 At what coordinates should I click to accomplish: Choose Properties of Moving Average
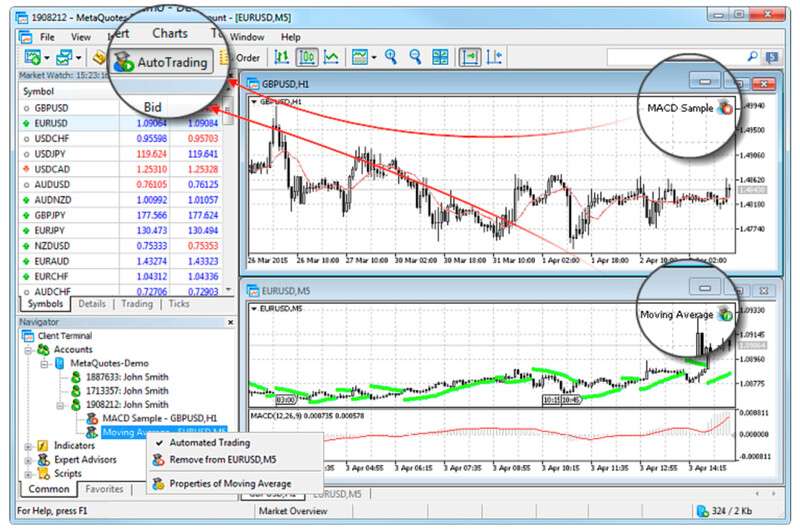point(230,484)
